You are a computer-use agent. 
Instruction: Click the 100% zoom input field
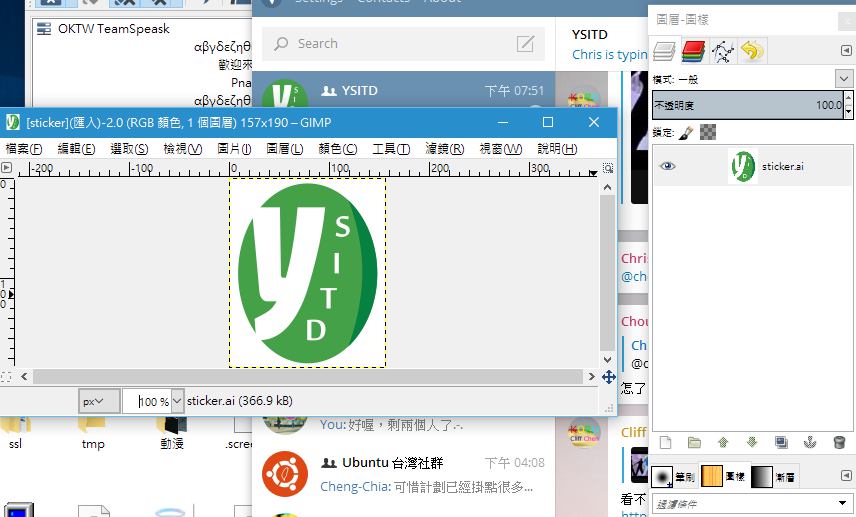(147, 401)
